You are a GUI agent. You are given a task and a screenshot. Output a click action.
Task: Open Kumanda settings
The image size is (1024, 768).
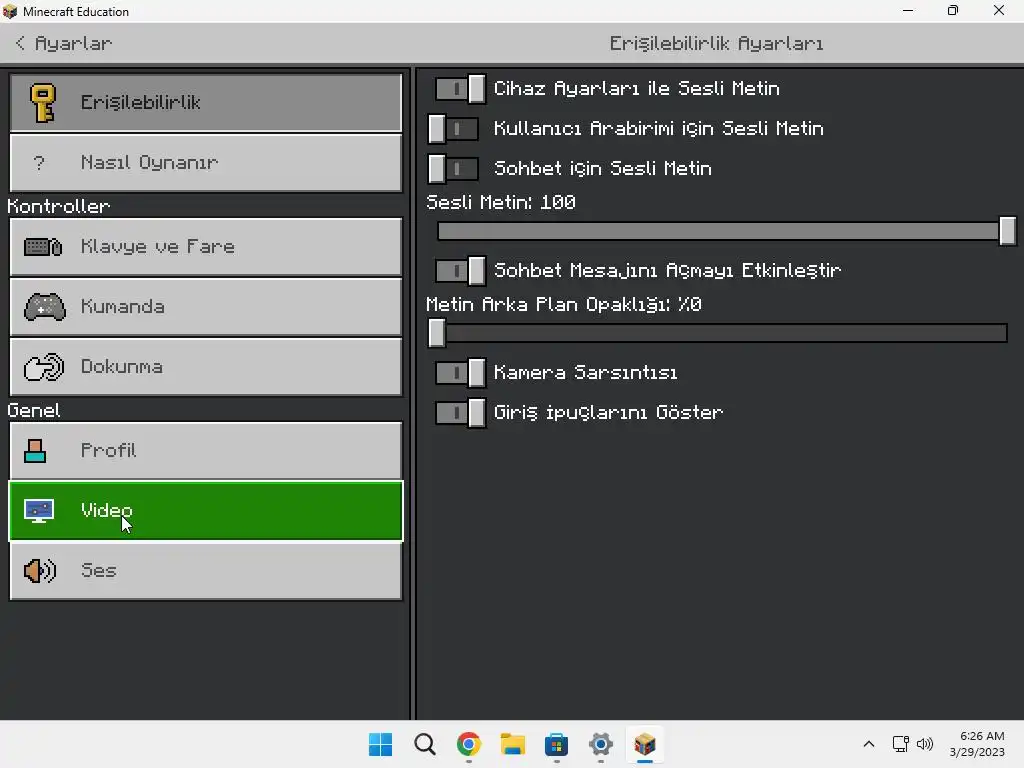click(206, 307)
